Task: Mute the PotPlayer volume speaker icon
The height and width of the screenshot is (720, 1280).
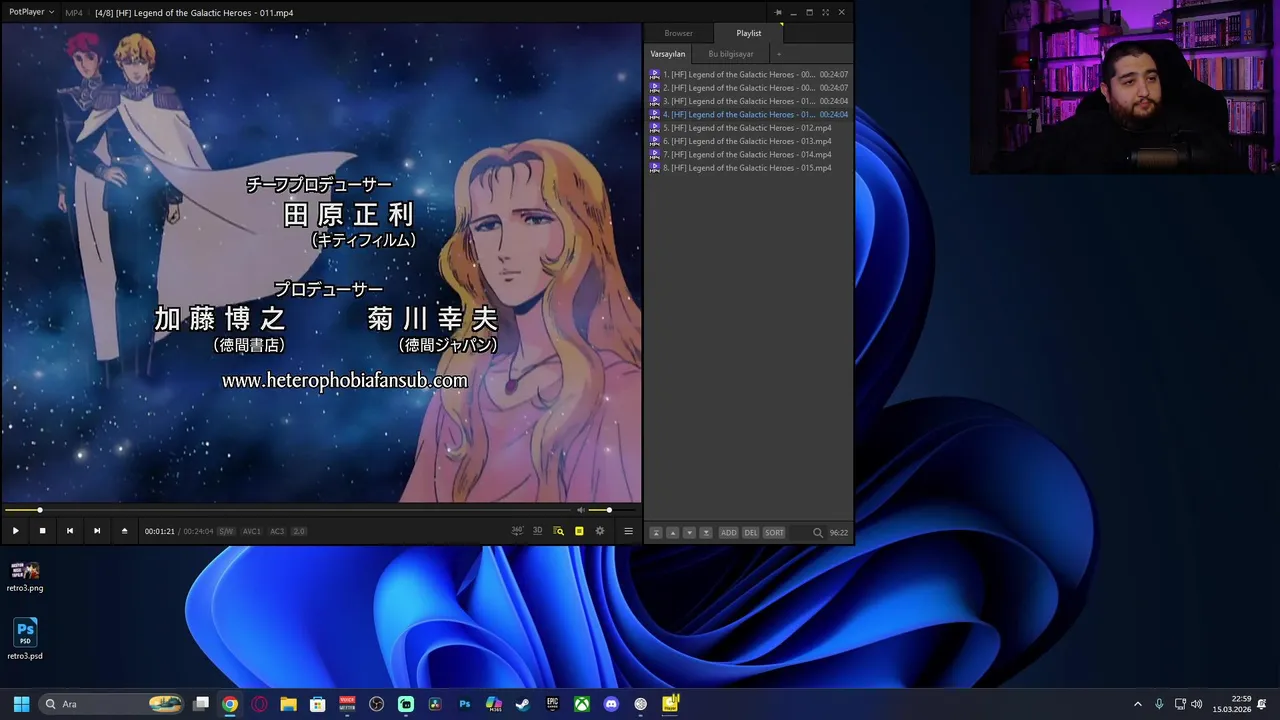Action: click(x=580, y=510)
